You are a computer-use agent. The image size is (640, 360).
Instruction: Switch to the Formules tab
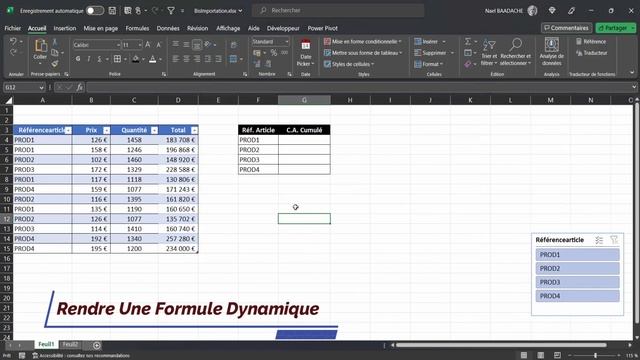point(137,28)
